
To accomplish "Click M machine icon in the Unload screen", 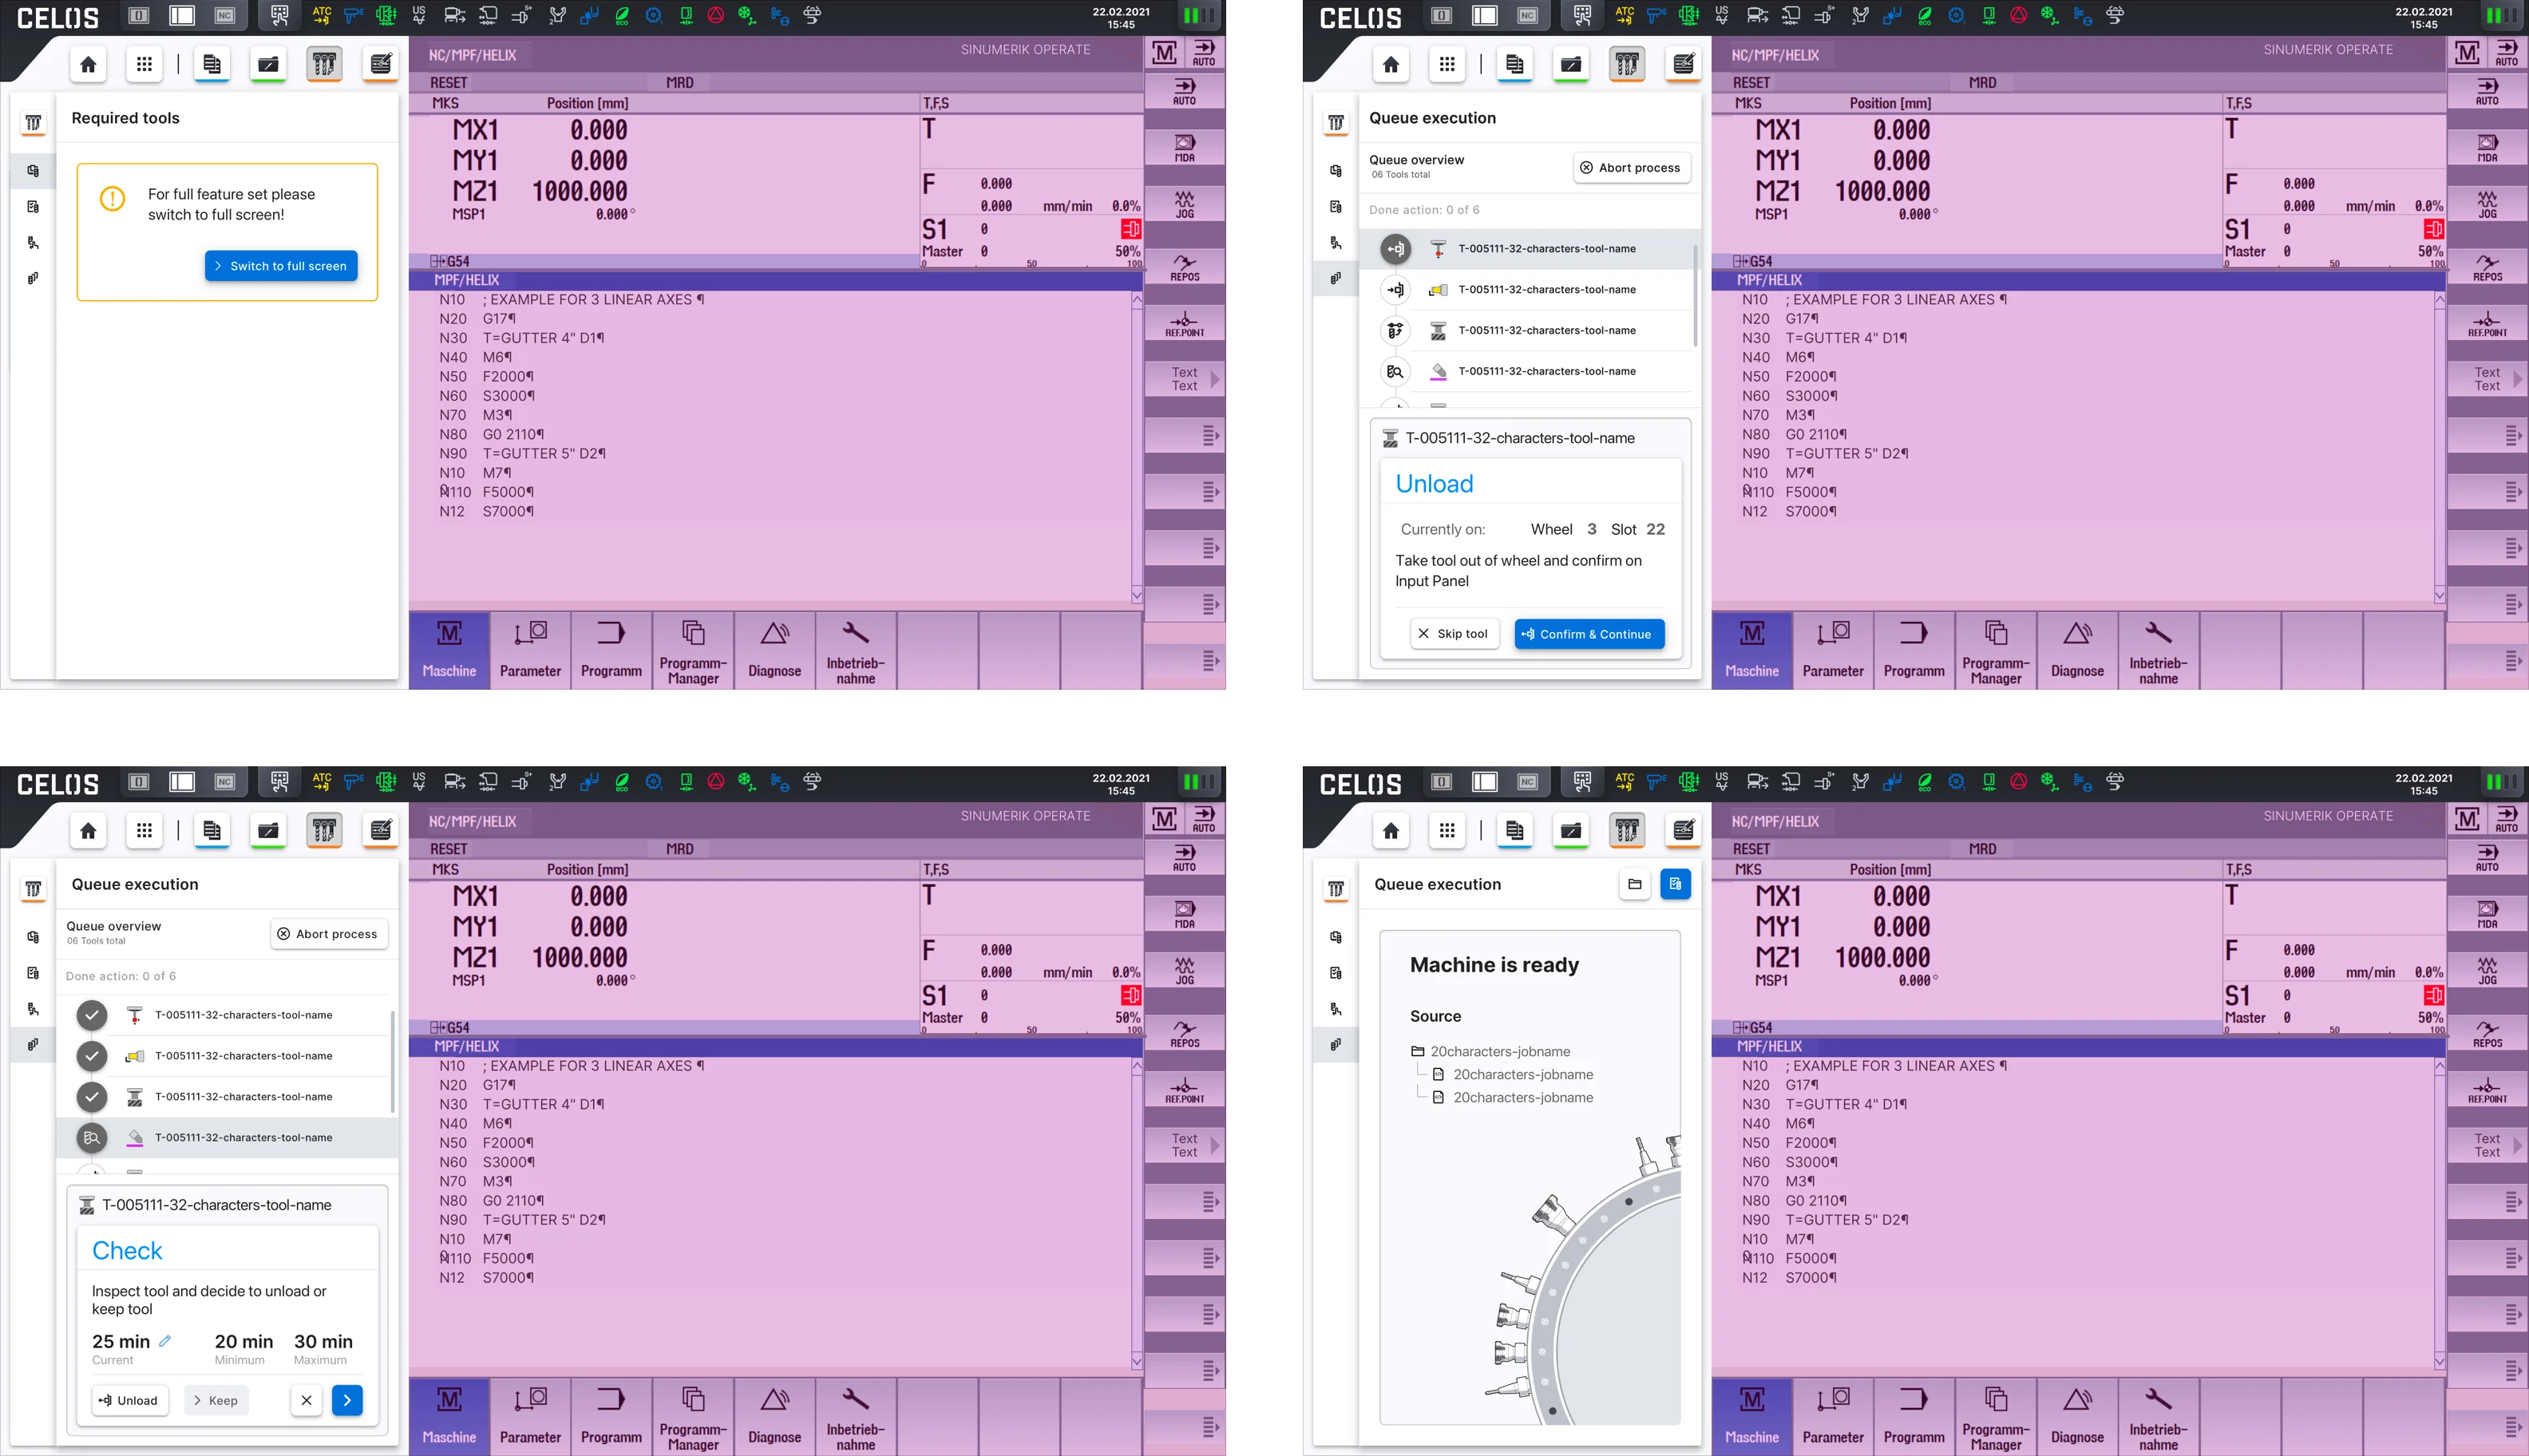I will point(2466,52).
